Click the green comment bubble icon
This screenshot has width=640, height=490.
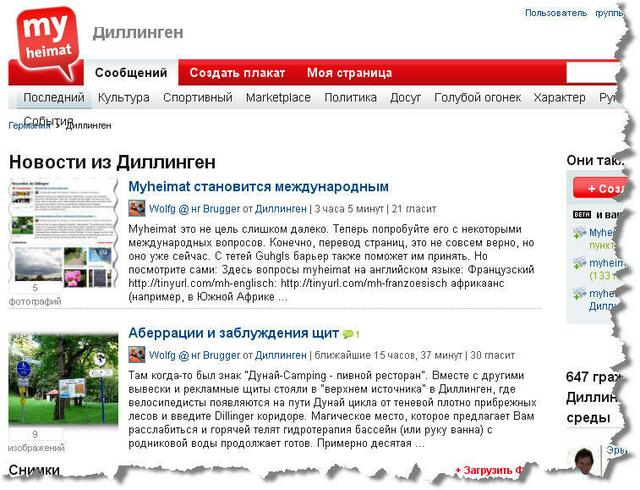click(348, 334)
